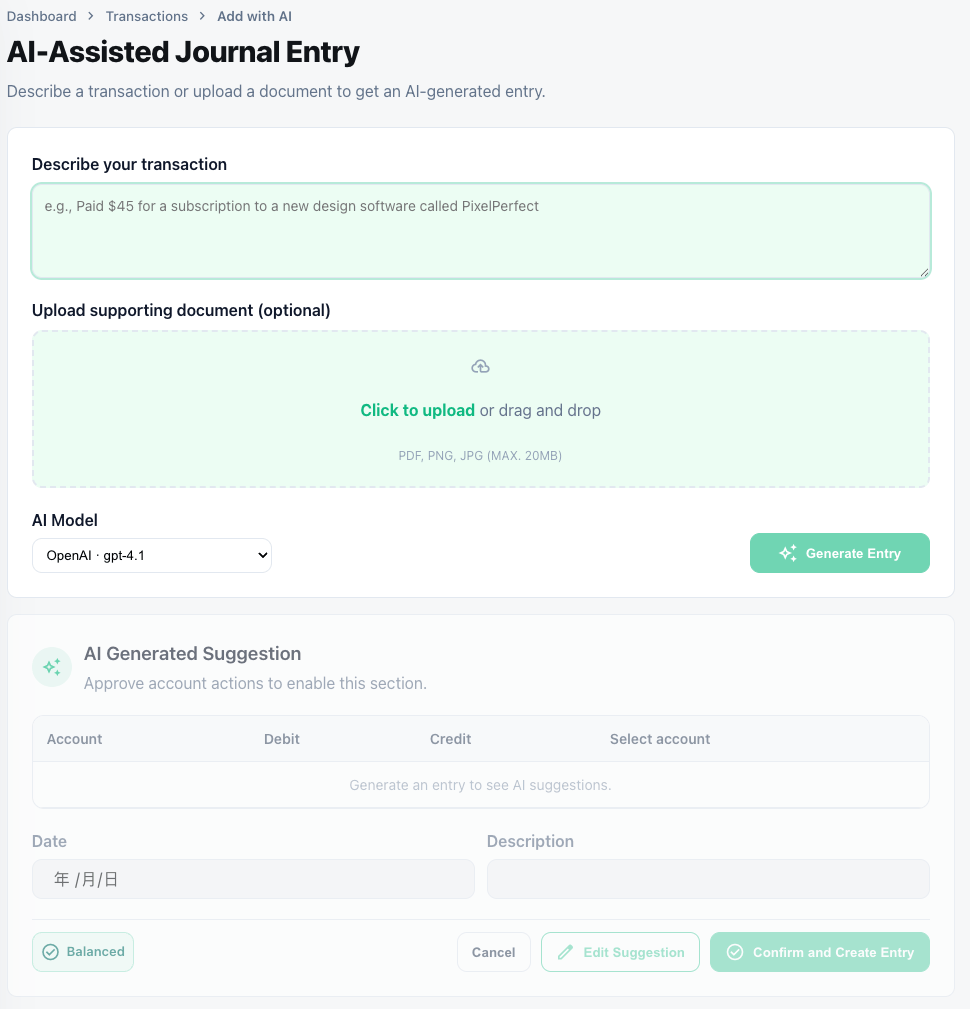Click the Description input field
The width and height of the screenshot is (970, 1009).
[x=707, y=878]
